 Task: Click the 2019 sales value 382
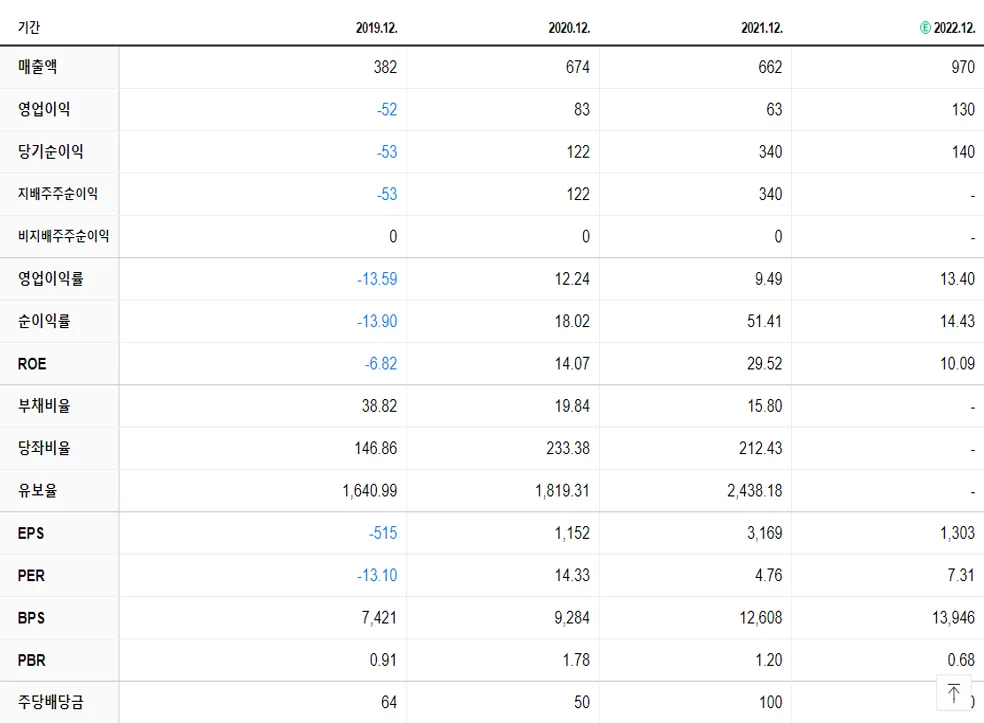(x=385, y=67)
